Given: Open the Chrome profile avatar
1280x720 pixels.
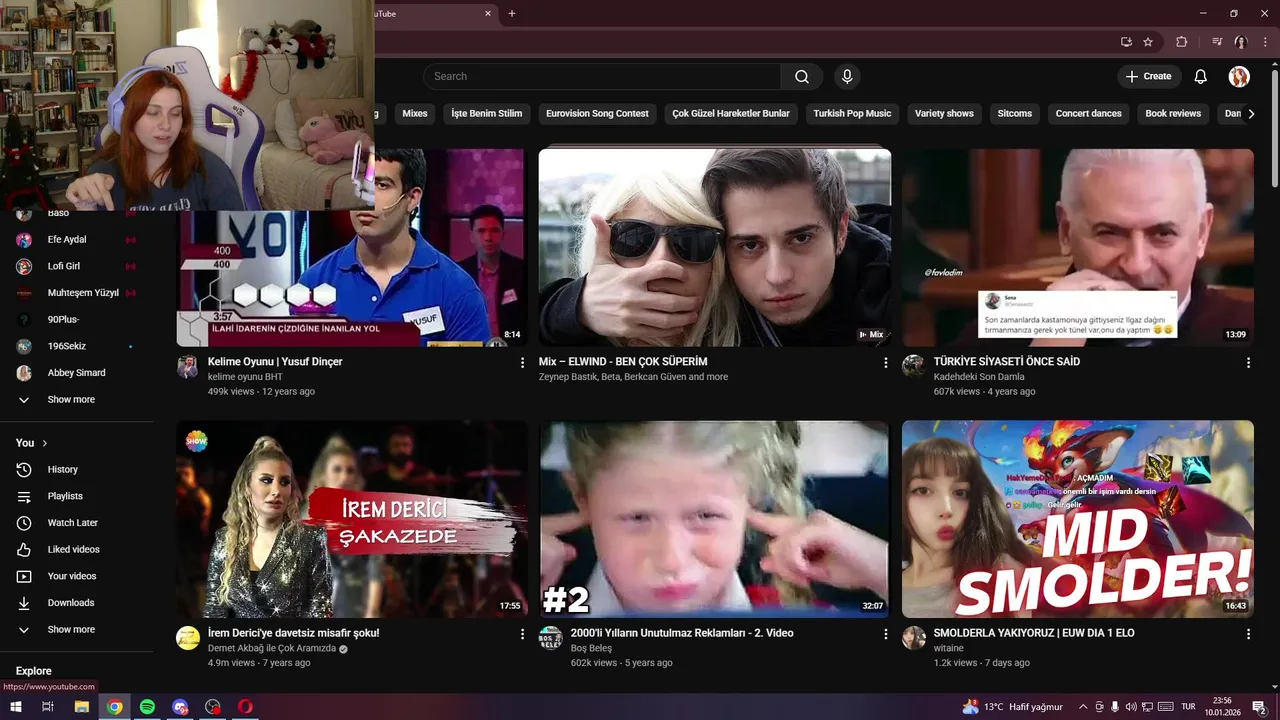Looking at the screenshot, I should pos(1240,42).
